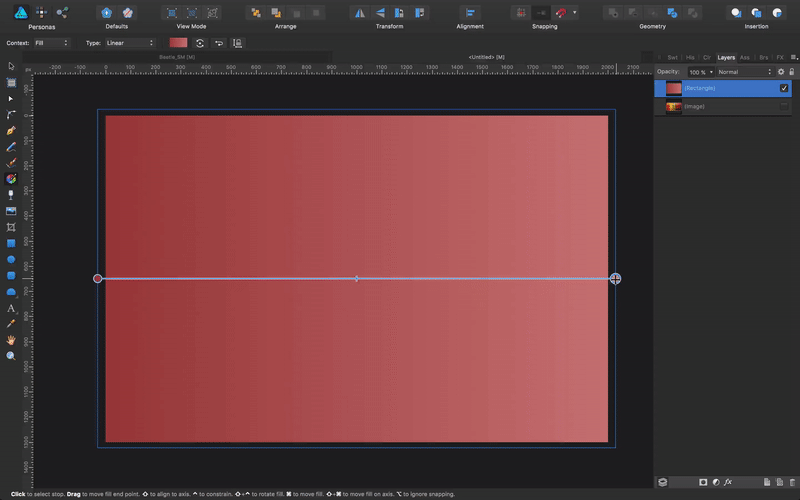800x500 pixels.
Task: Switch to the Pixel Persona
Action: (x=41, y=12)
